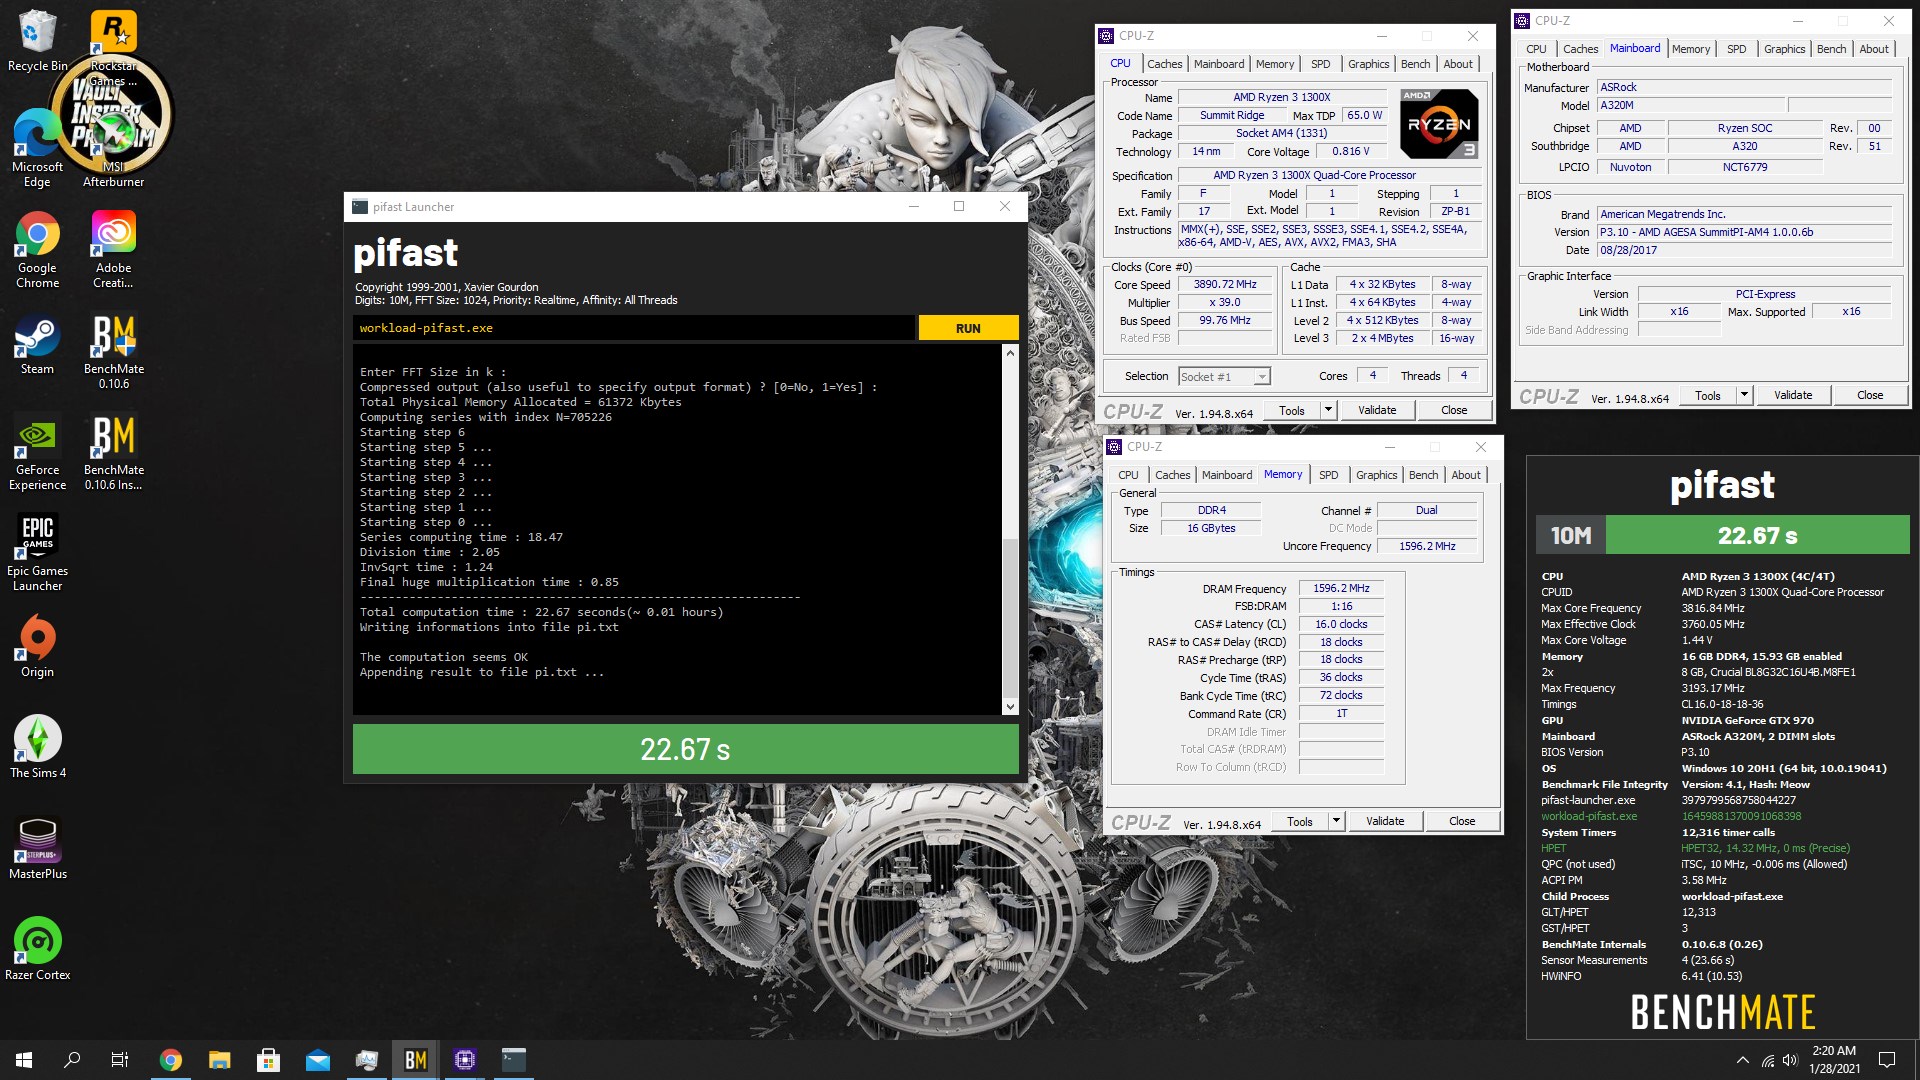Open pifast Launcher terminal taskbar icon

[x=513, y=1060]
